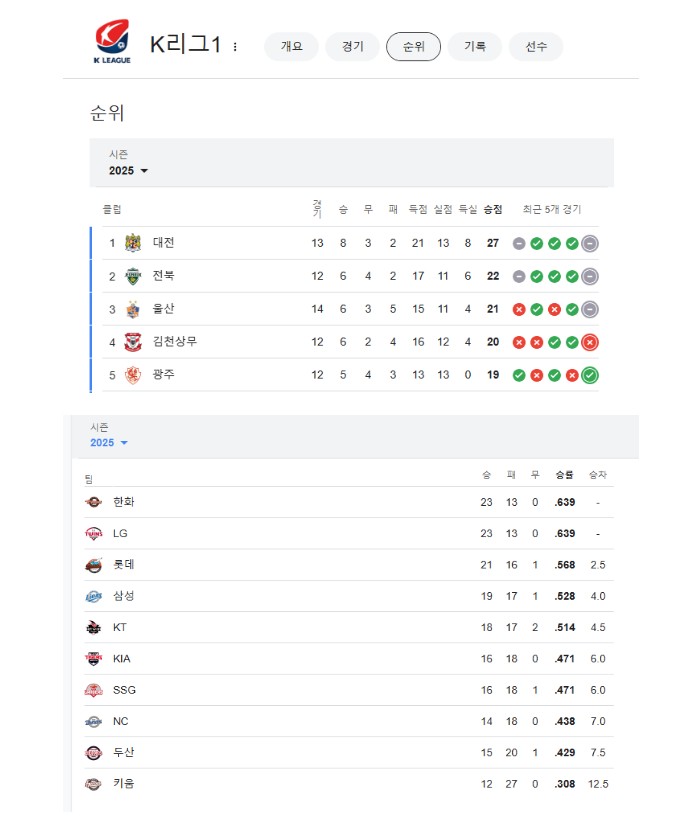Open the baseball 시즌 2025 dropdown
Viewport: 693px width, 825px height.
pos(109,442)
